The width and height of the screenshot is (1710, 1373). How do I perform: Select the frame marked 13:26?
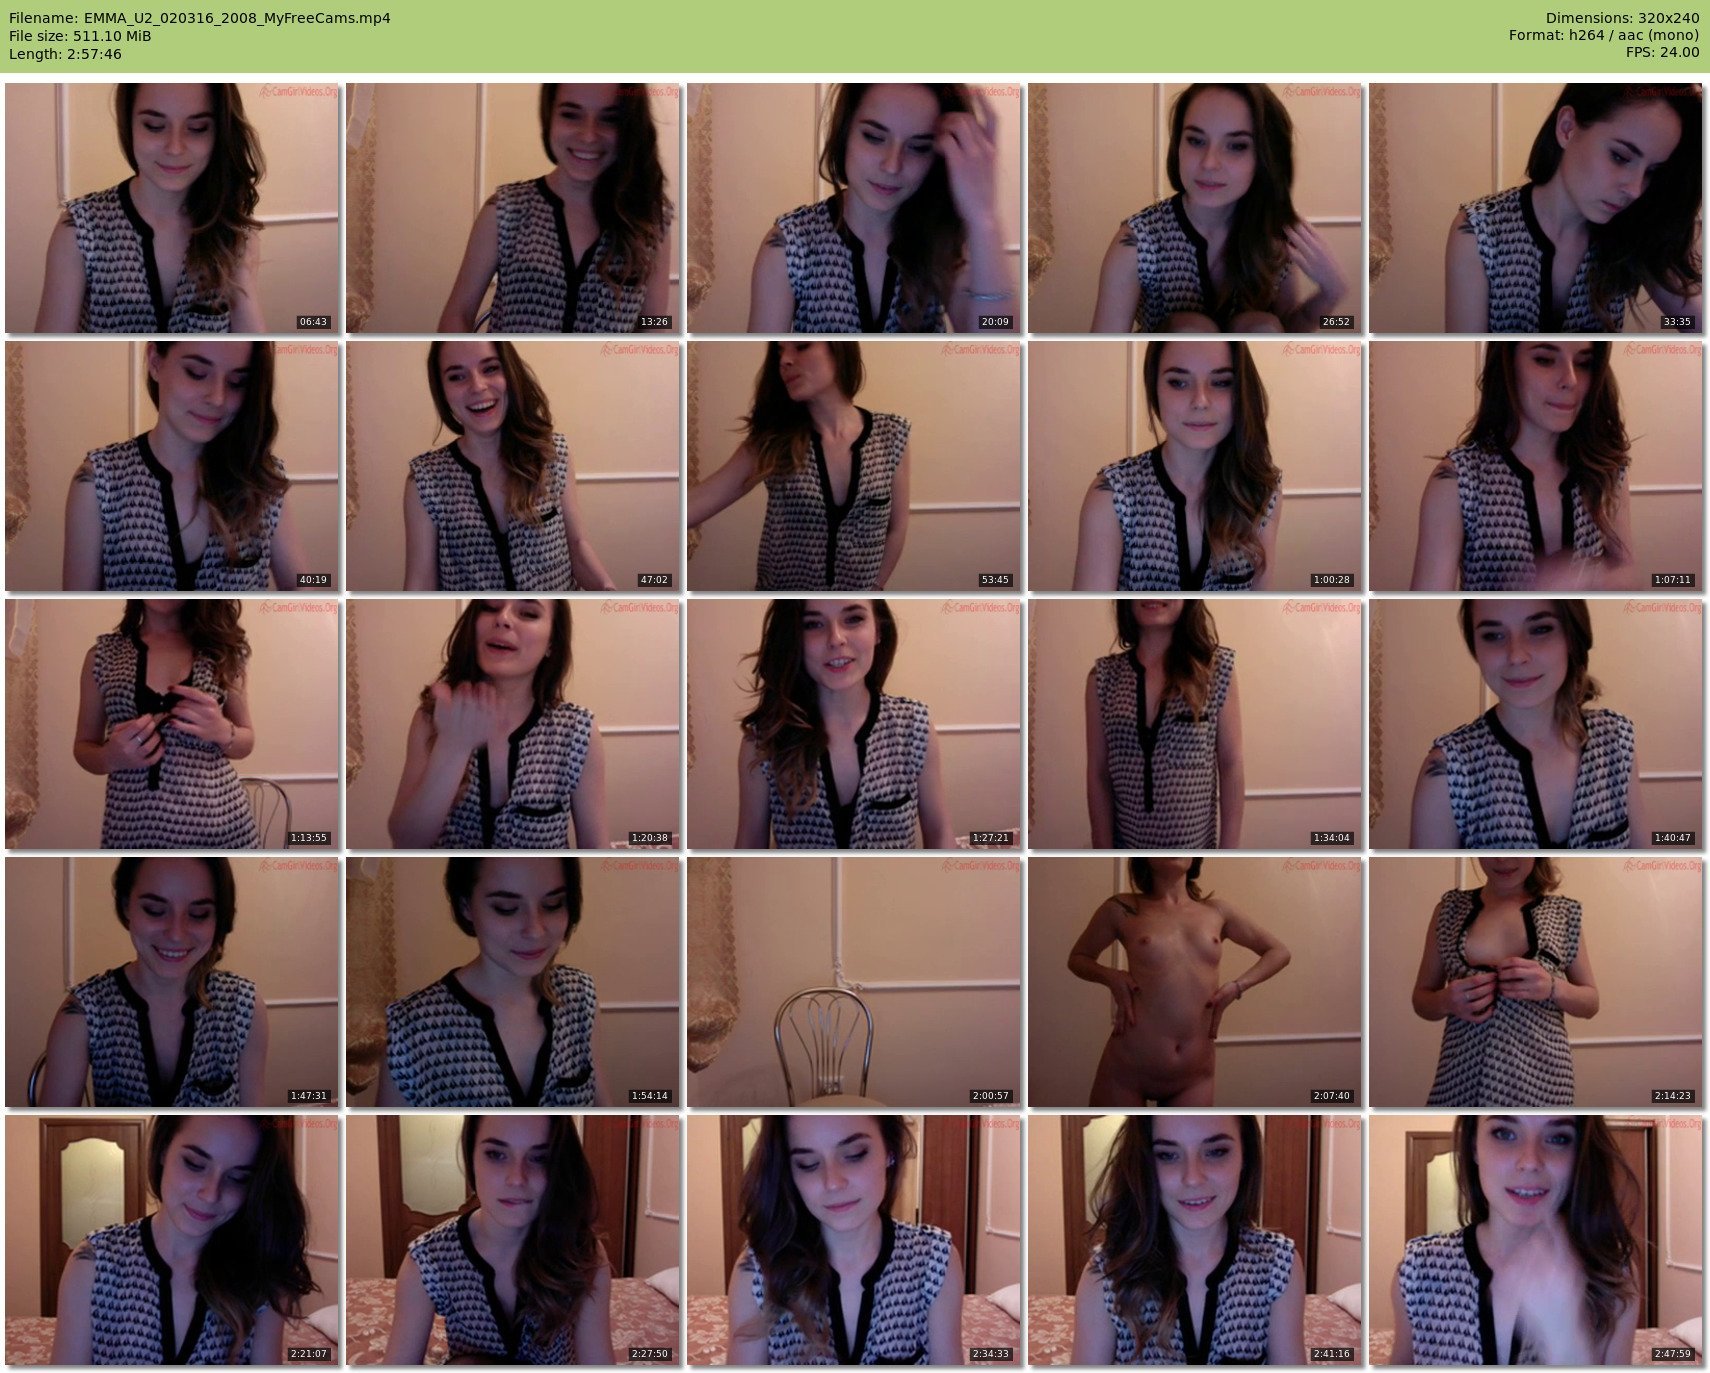(x=513, y=208)
